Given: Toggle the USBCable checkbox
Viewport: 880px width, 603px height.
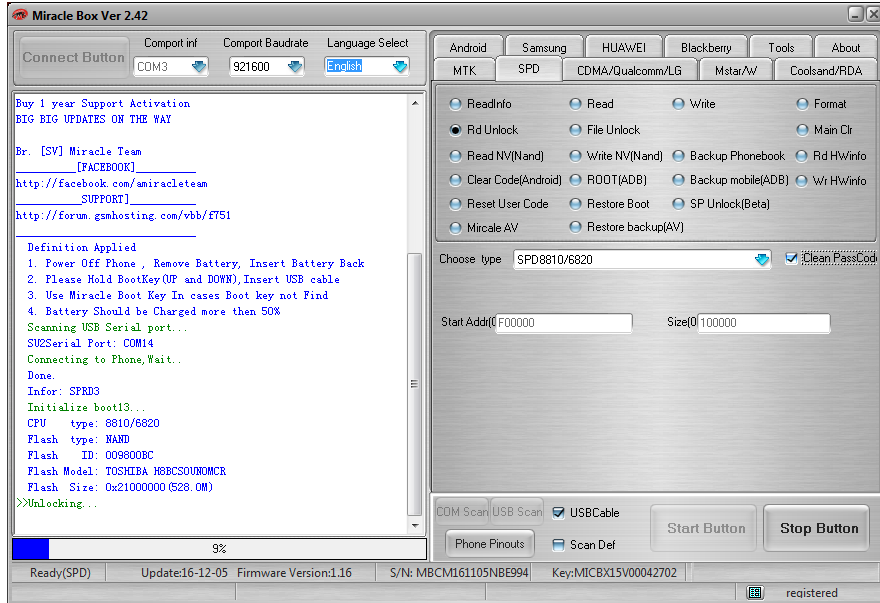Looking at the screenshot, I should point(559,513).
